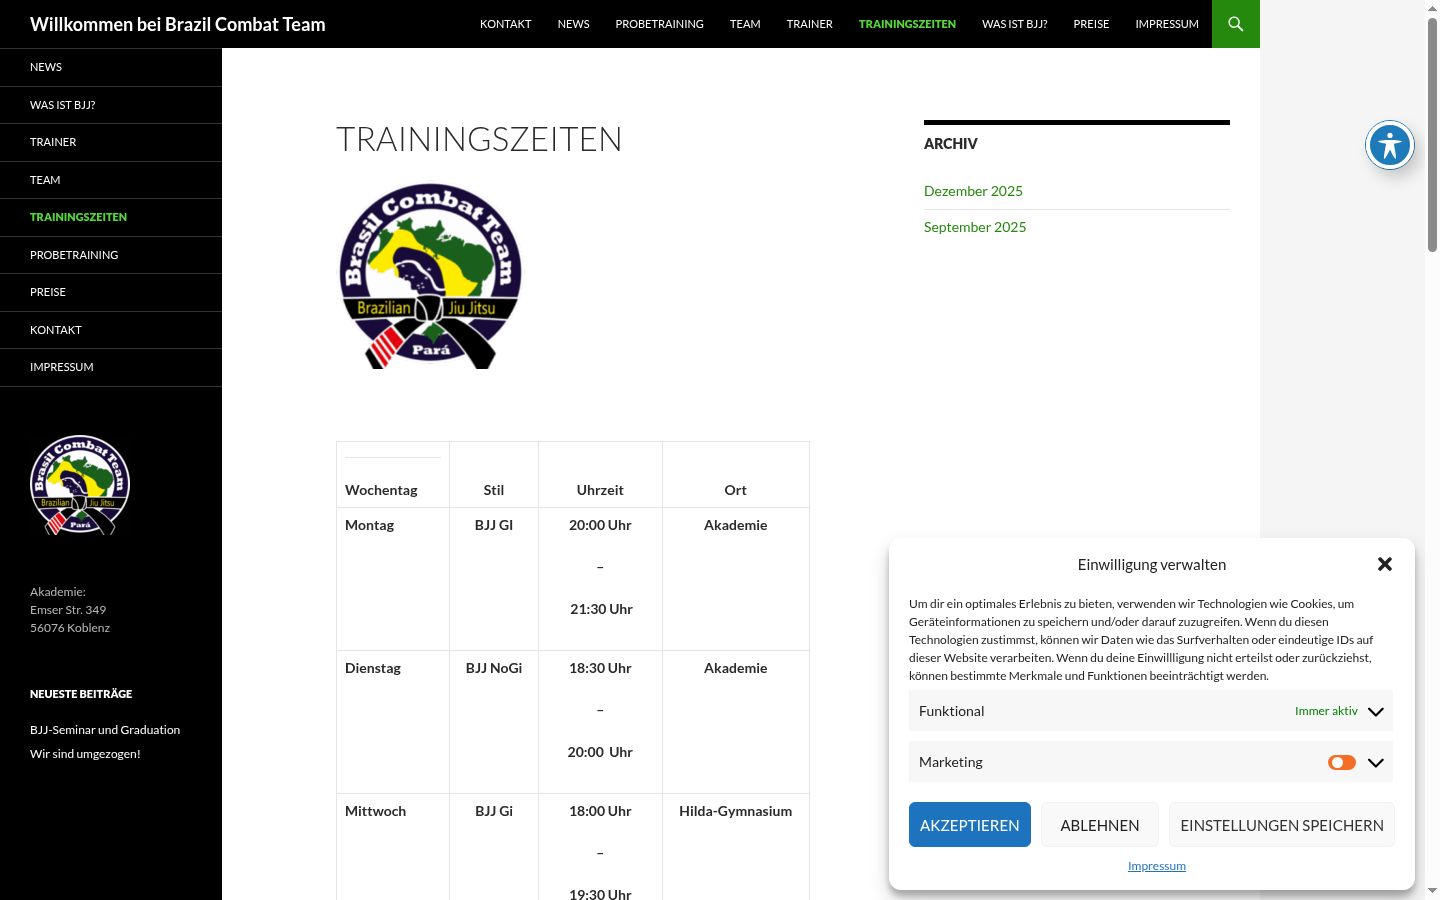Open WAS IST BJJ? in top navigation
The width and height of the screenshot is (1440, 900).
[x=1014, y=24]
